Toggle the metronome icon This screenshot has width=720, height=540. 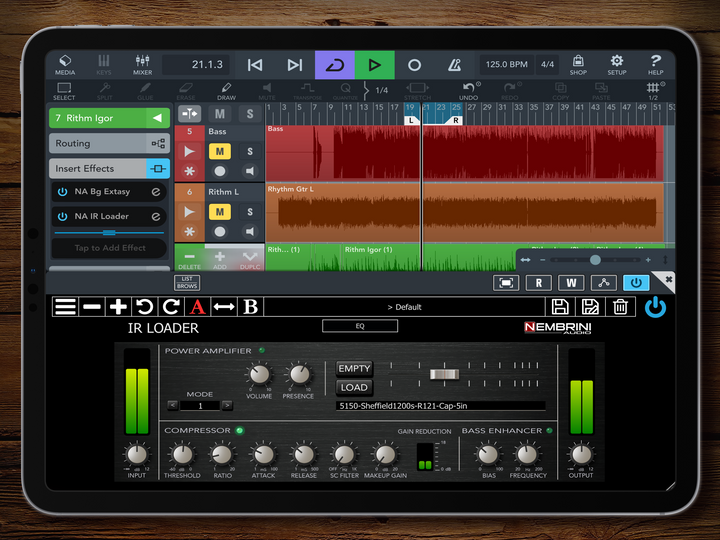pyautogui.click(x=455, y=65)
